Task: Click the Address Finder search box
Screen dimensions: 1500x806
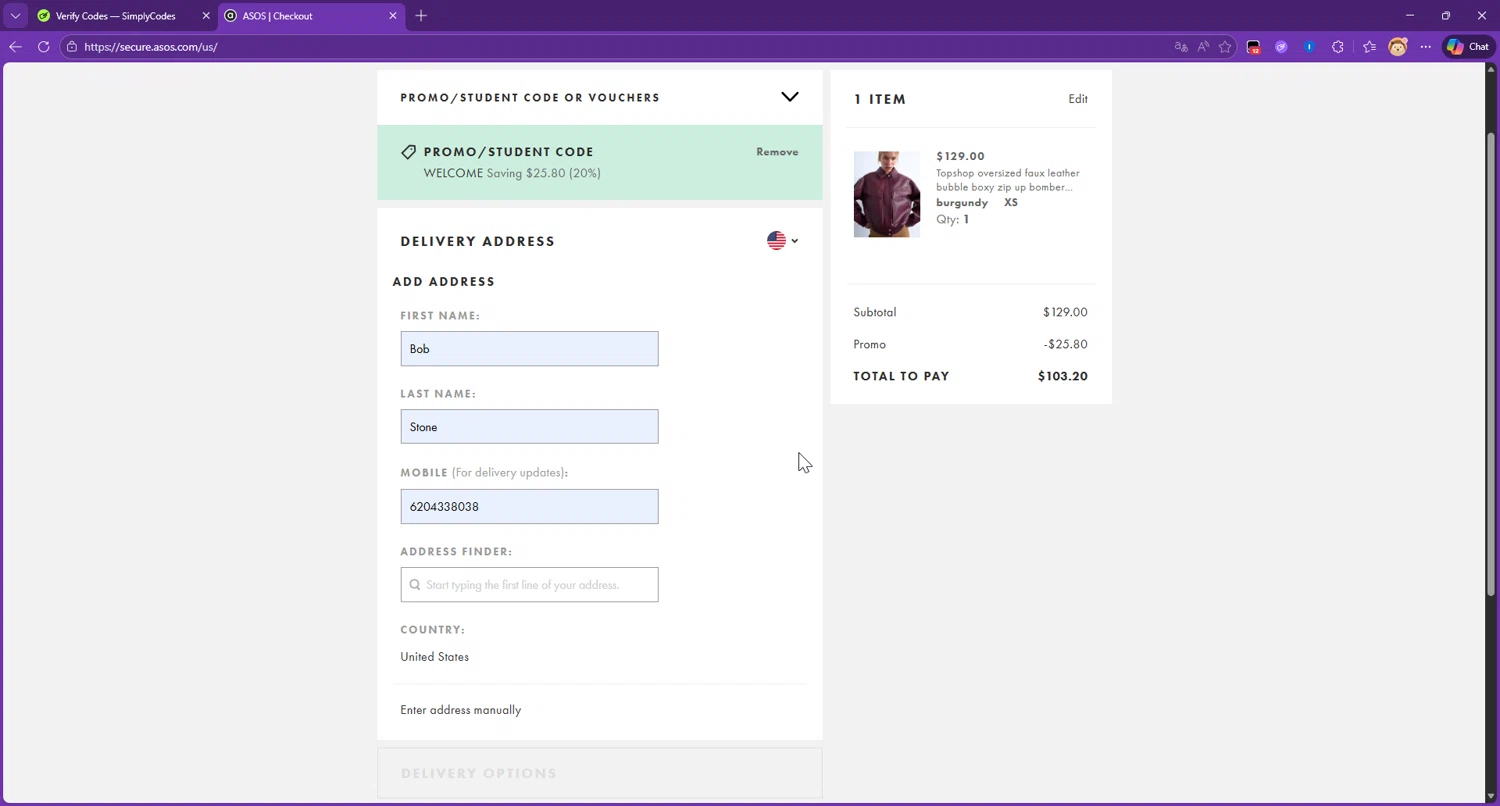Action: (x=529, y=585)
